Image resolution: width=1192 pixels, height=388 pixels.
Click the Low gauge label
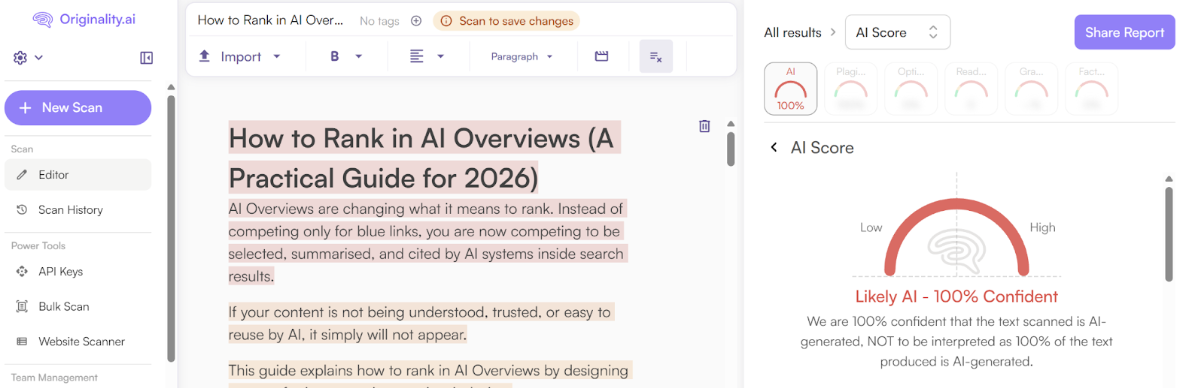(870, 227)
